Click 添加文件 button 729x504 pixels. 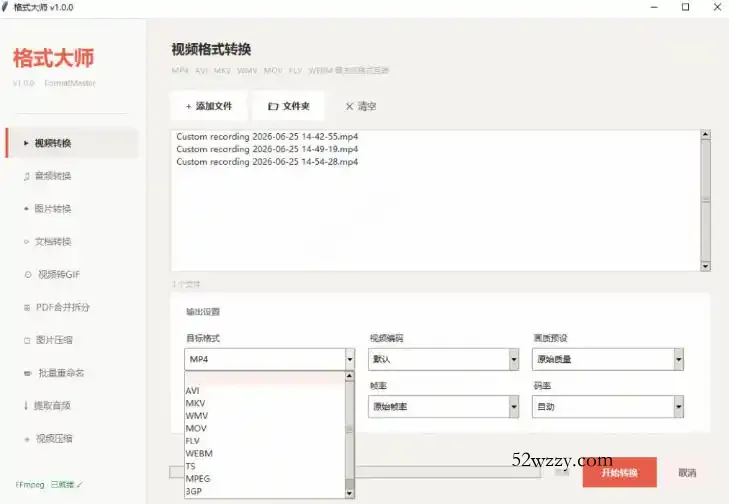(209, 106)
